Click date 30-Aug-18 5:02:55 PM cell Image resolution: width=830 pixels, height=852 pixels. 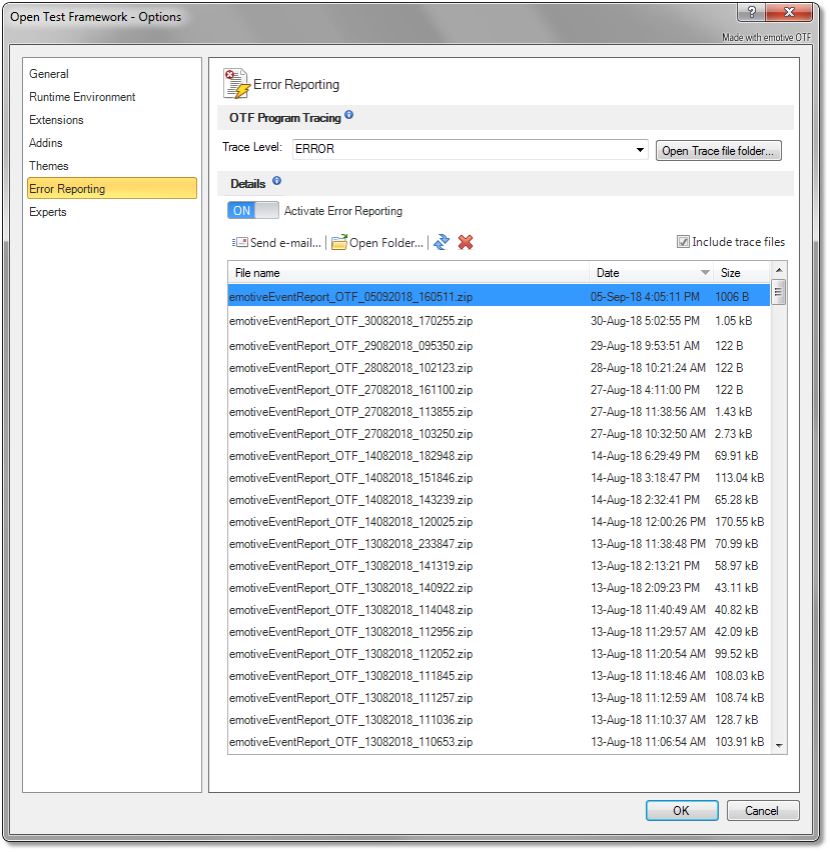(645, 321)
